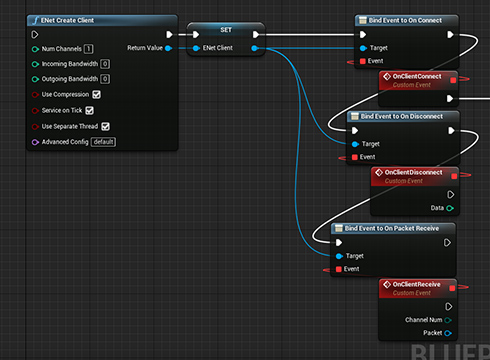Viewport: 490px width, 360px height.
Task: Toggle the Use Compression checkbox
Action: [96, 95]
